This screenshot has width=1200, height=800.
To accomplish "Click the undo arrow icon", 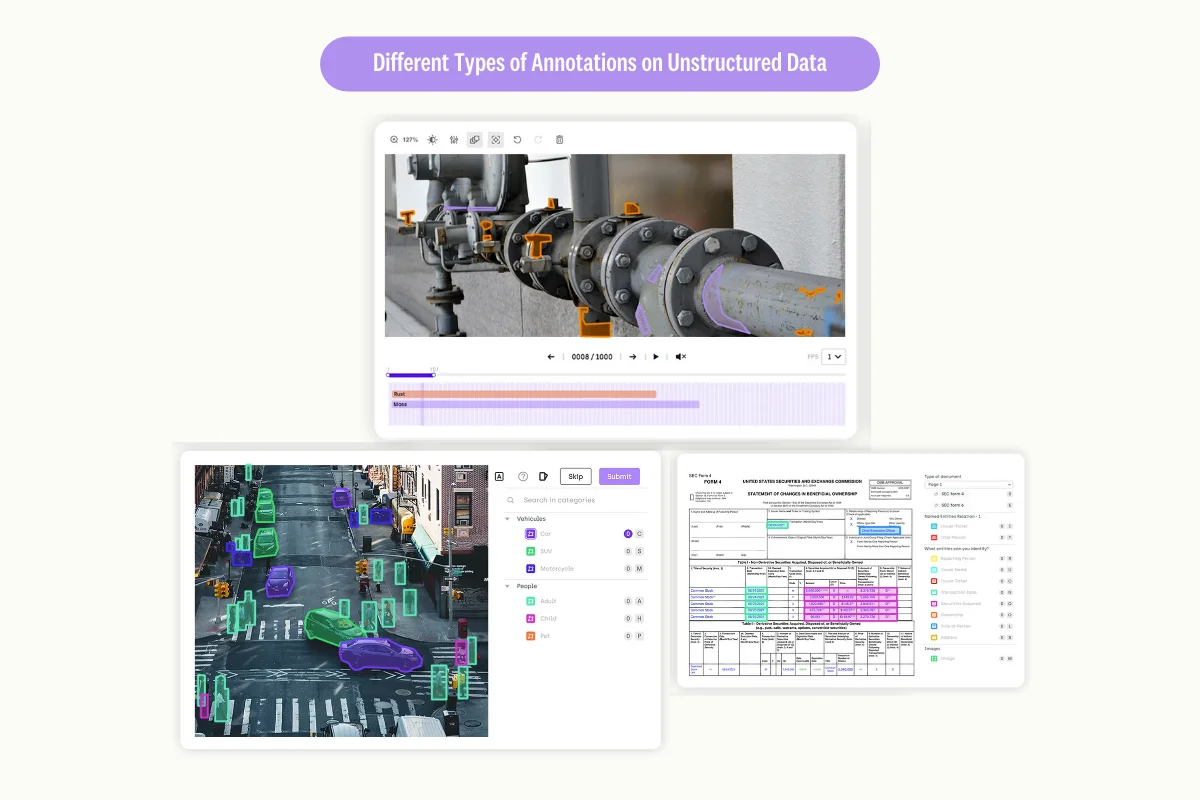I will (516, 139).
